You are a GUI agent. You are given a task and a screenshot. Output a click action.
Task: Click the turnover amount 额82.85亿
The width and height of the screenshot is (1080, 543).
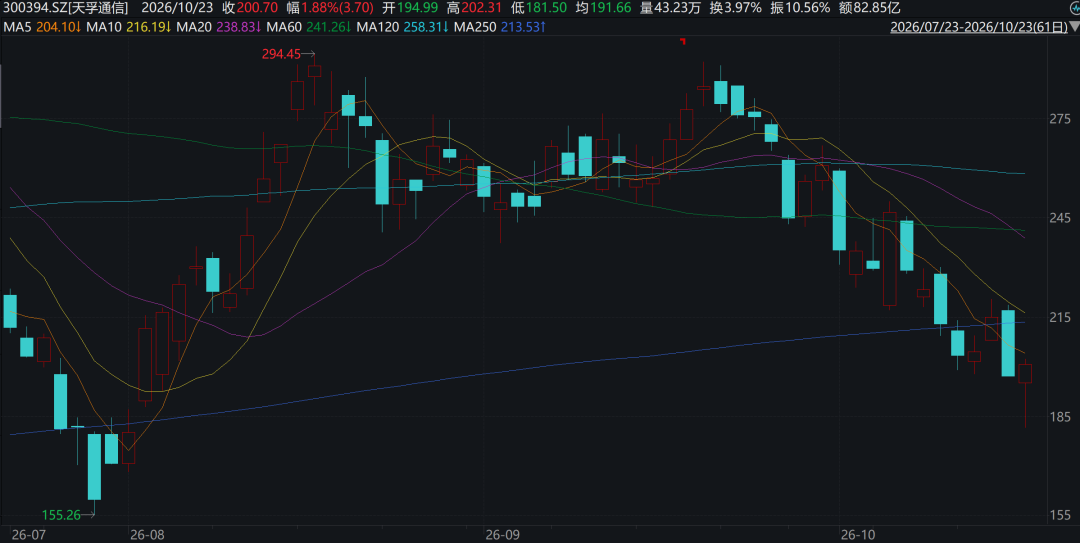[x=869, y=8]
